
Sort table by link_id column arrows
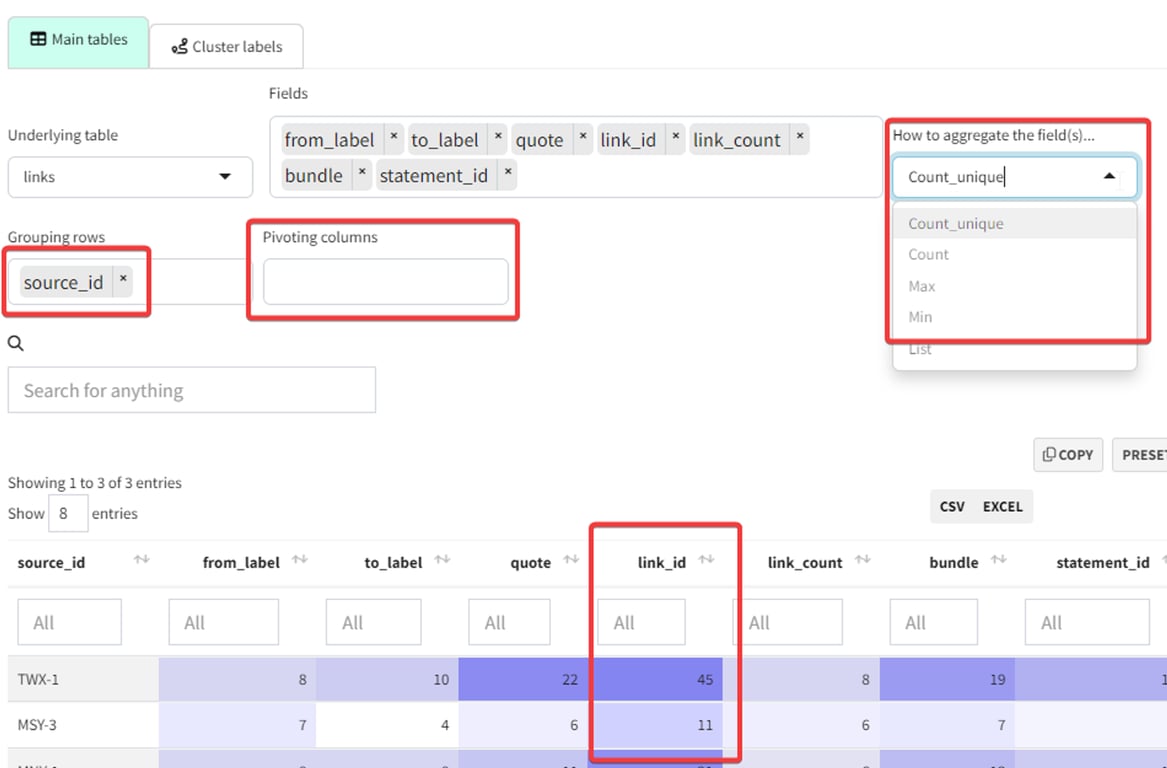706,560
